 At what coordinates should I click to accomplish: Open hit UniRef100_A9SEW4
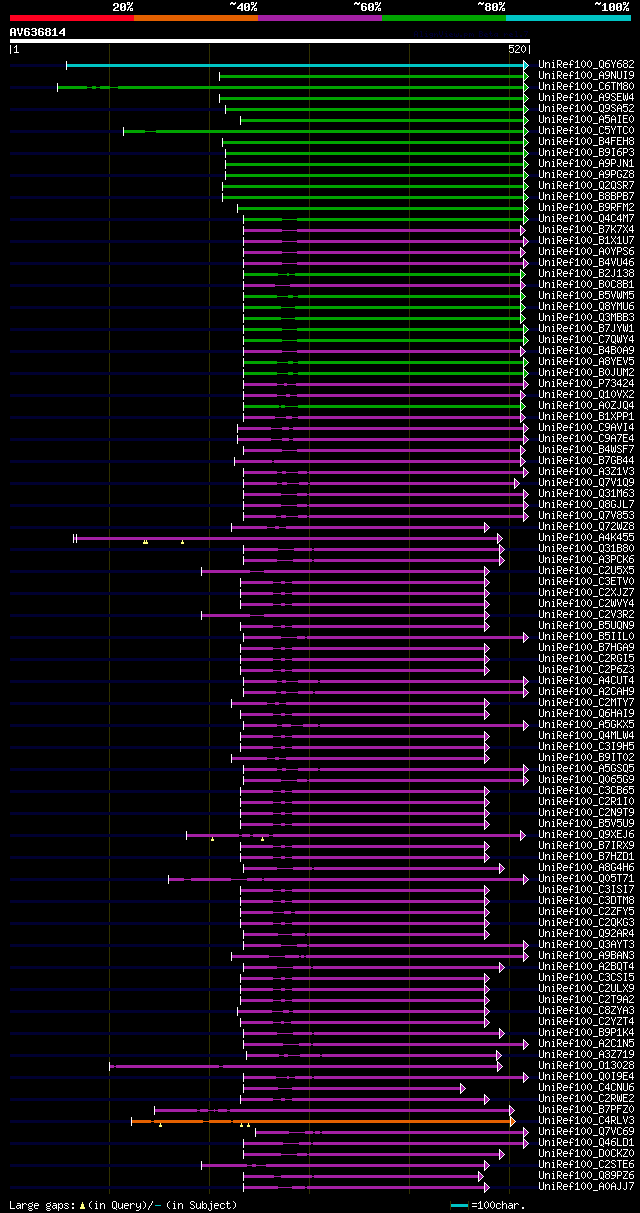[x=586, y=98]
